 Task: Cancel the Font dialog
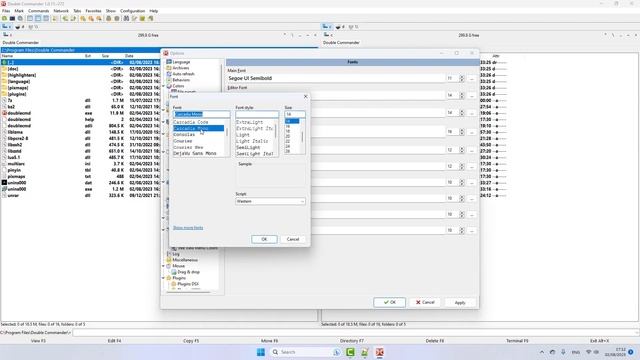(293, 239)
